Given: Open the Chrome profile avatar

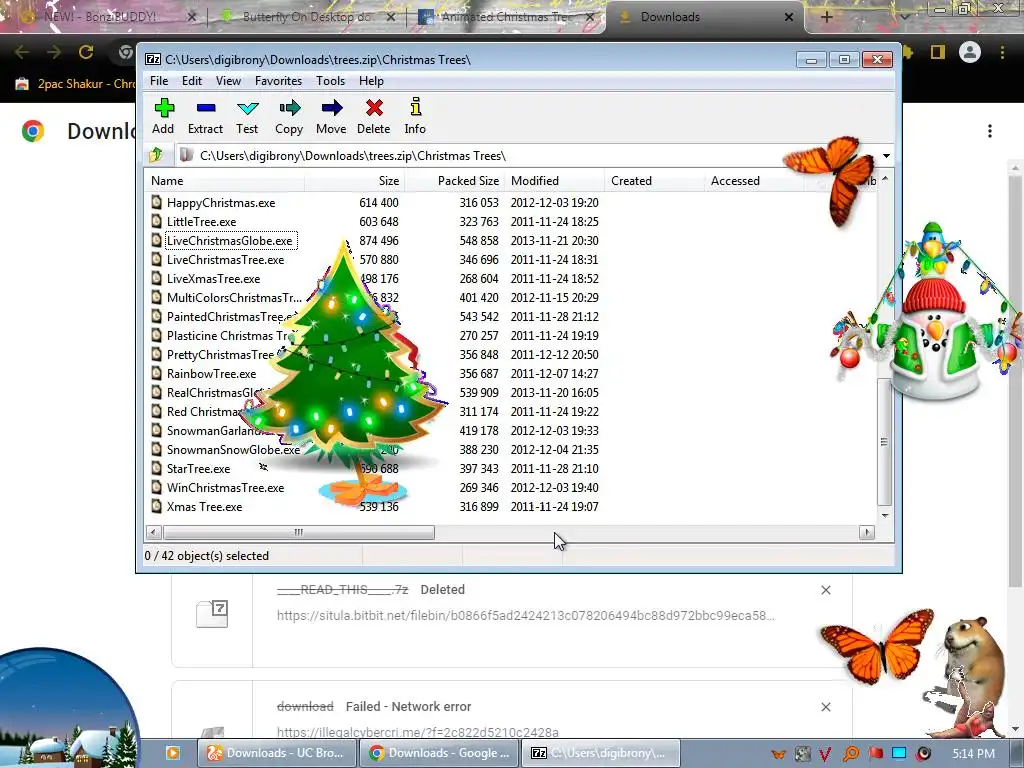Looking at the screenshot, I should point(970,52).
